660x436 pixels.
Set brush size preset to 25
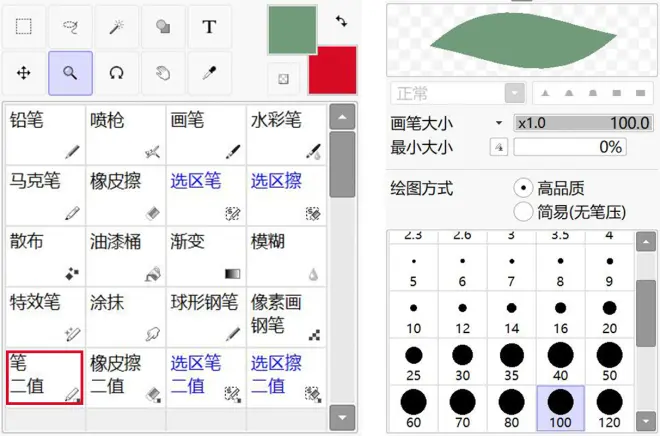[413, 362]
